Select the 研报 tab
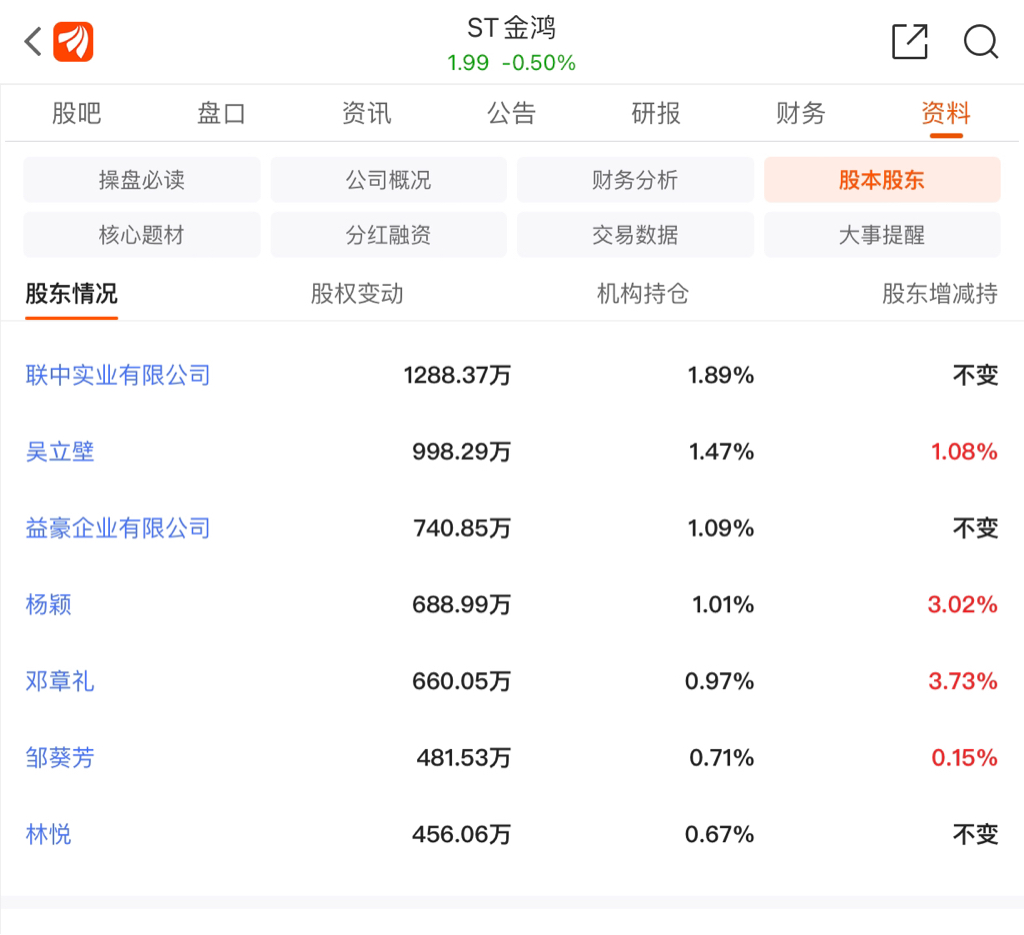1024x935 pixels. coord(656,113)
